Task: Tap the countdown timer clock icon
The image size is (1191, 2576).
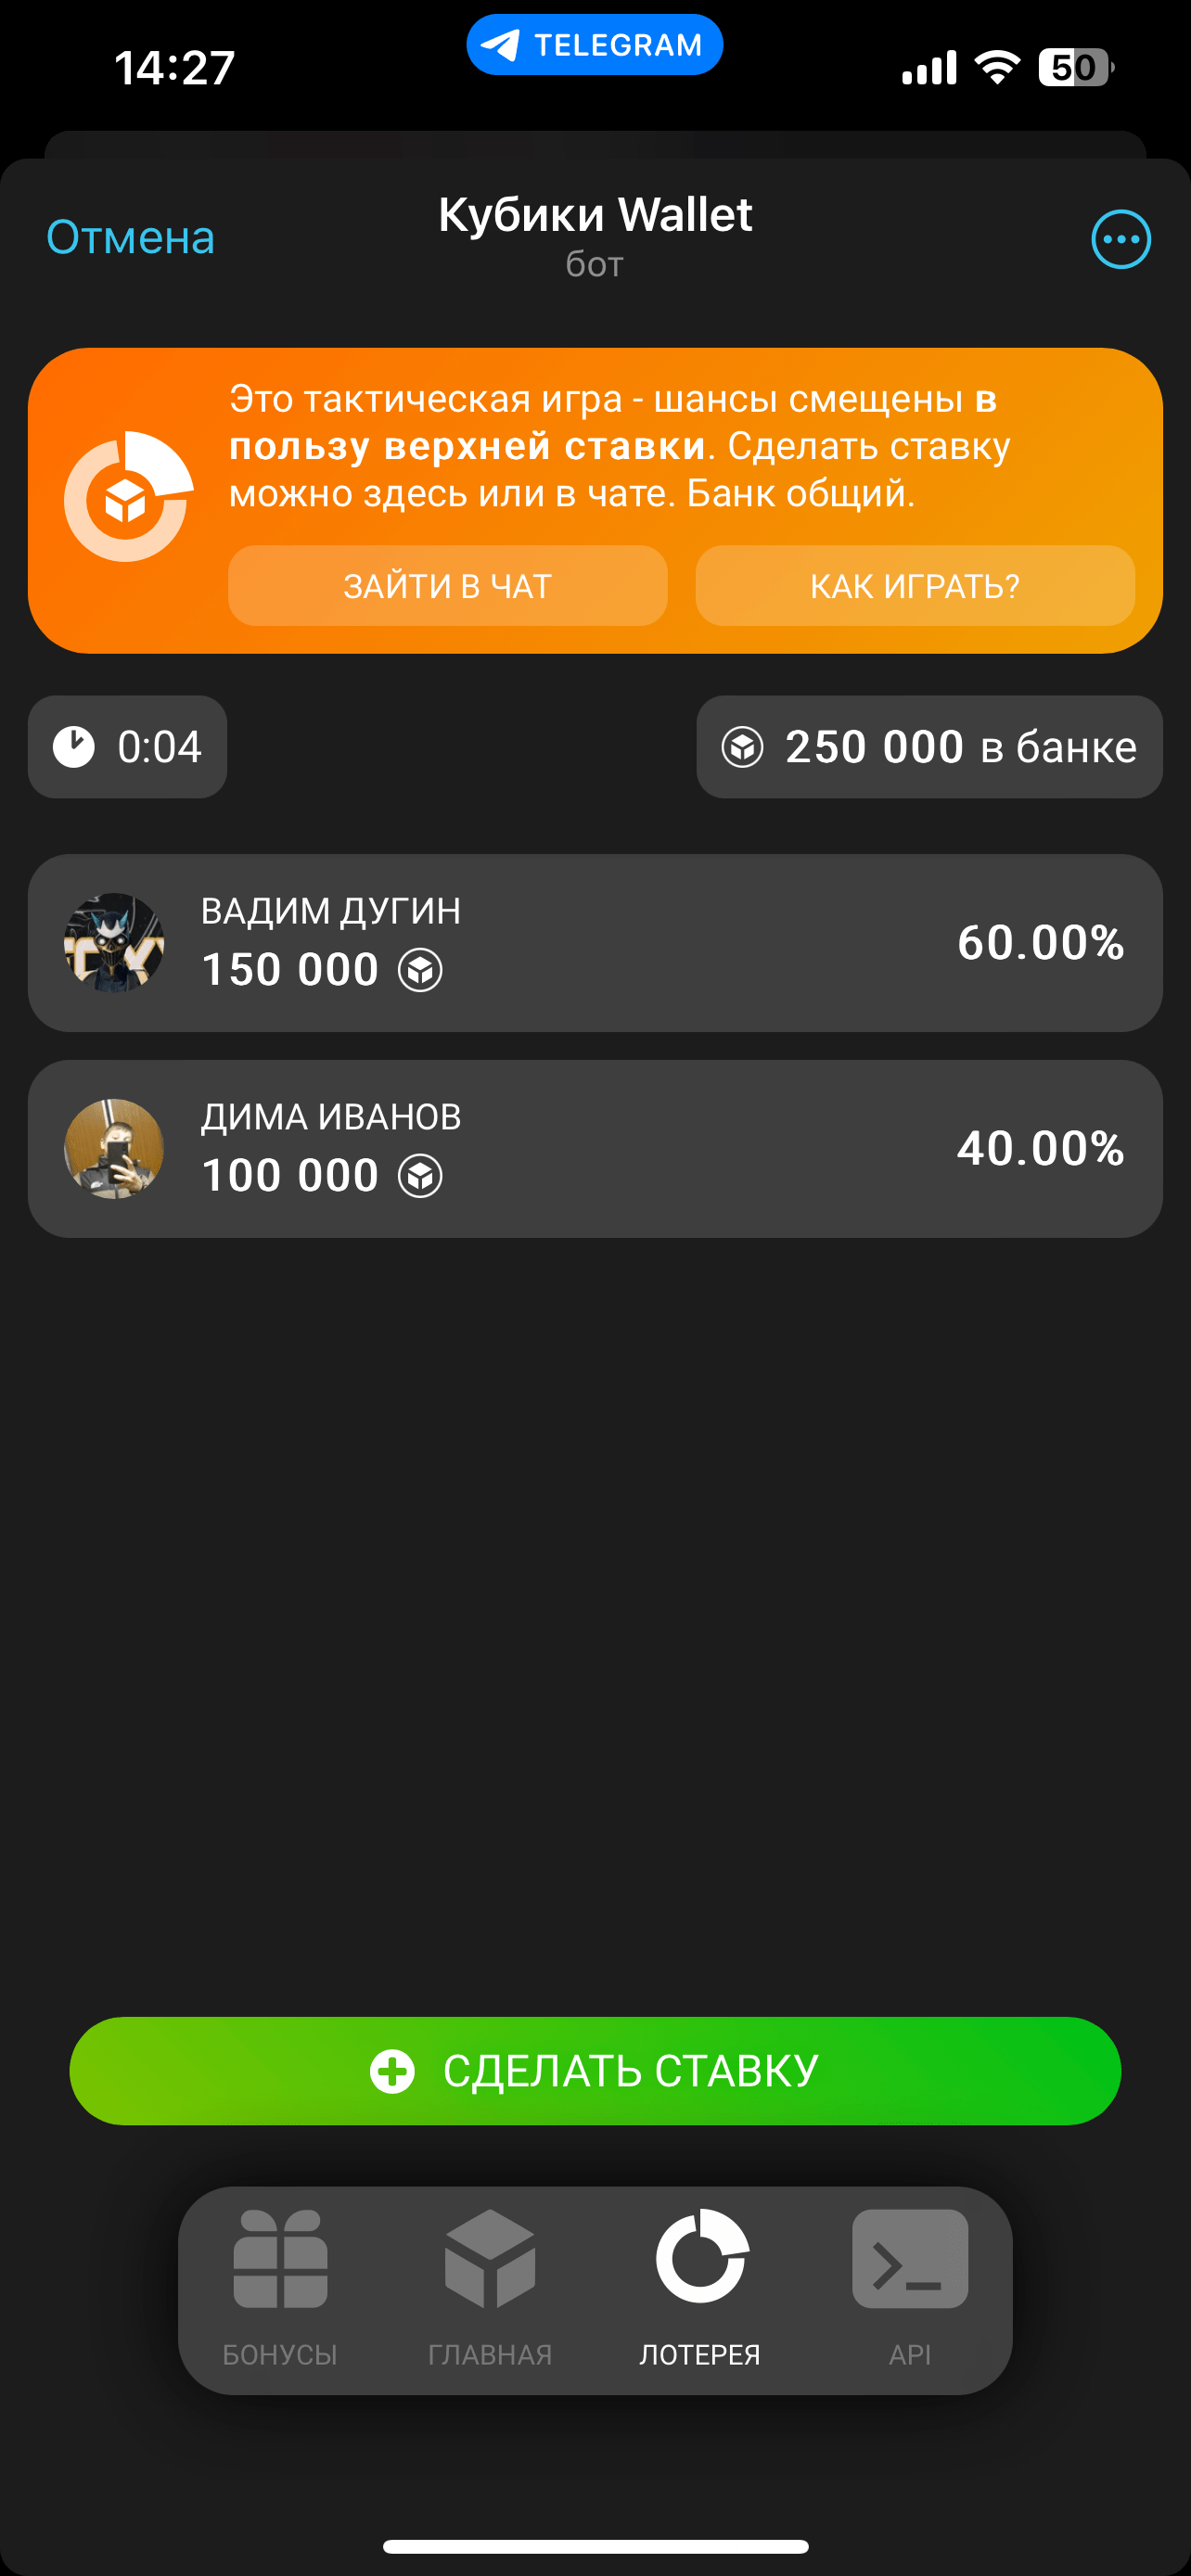Action: [74, 747]
